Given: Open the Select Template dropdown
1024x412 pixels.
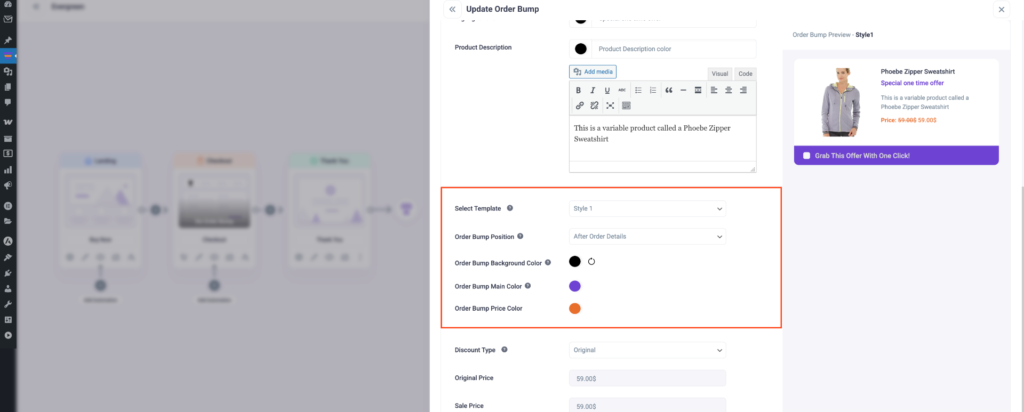Looking at the screenshot, I should click(x=647, y=209).
